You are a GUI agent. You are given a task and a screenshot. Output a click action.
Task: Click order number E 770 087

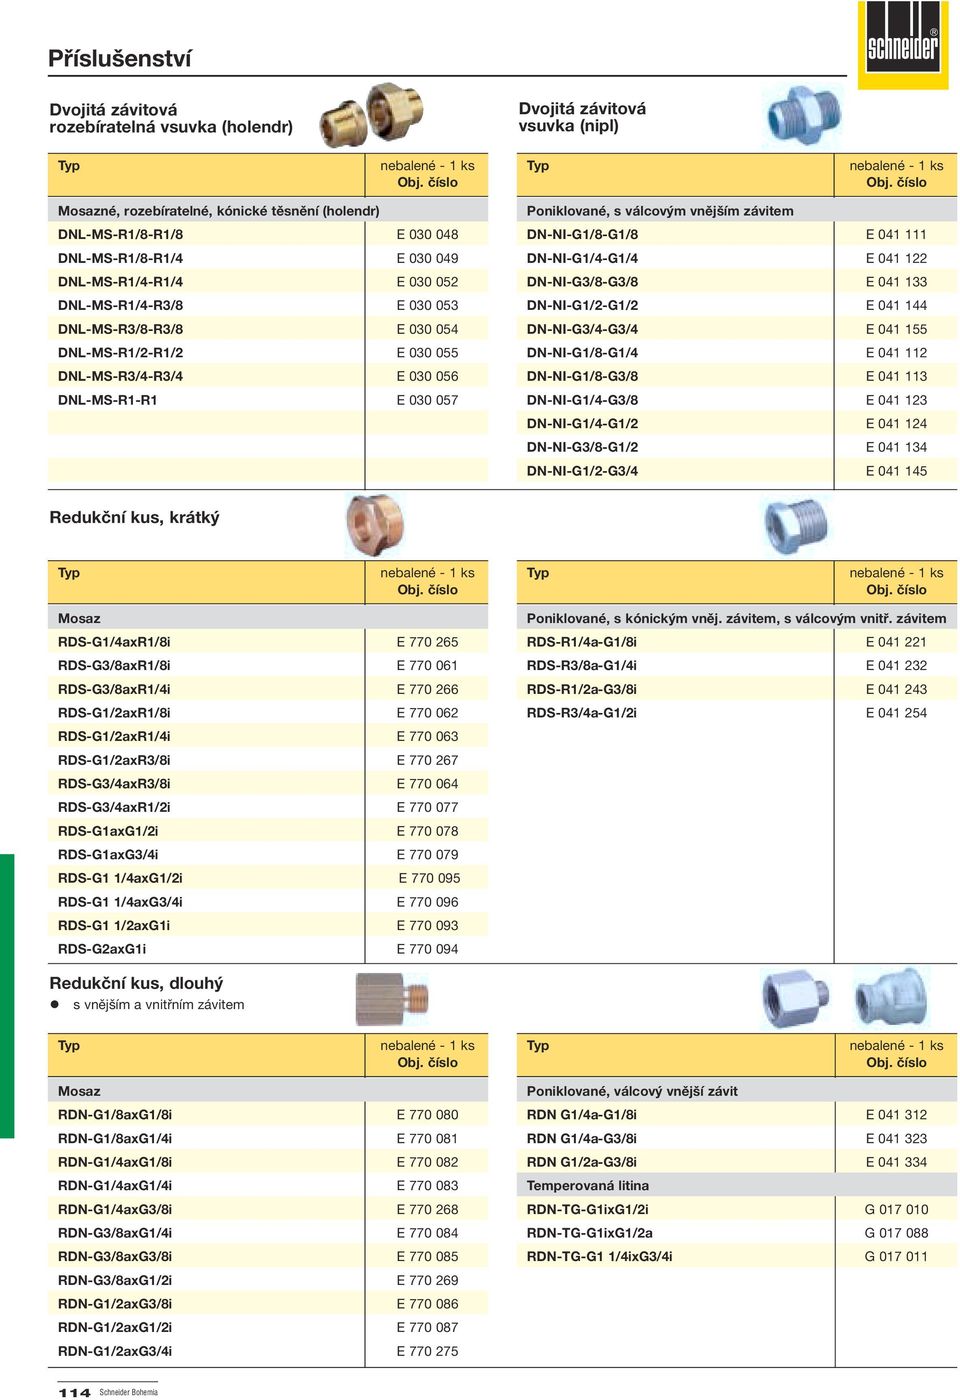[427, 1327]
